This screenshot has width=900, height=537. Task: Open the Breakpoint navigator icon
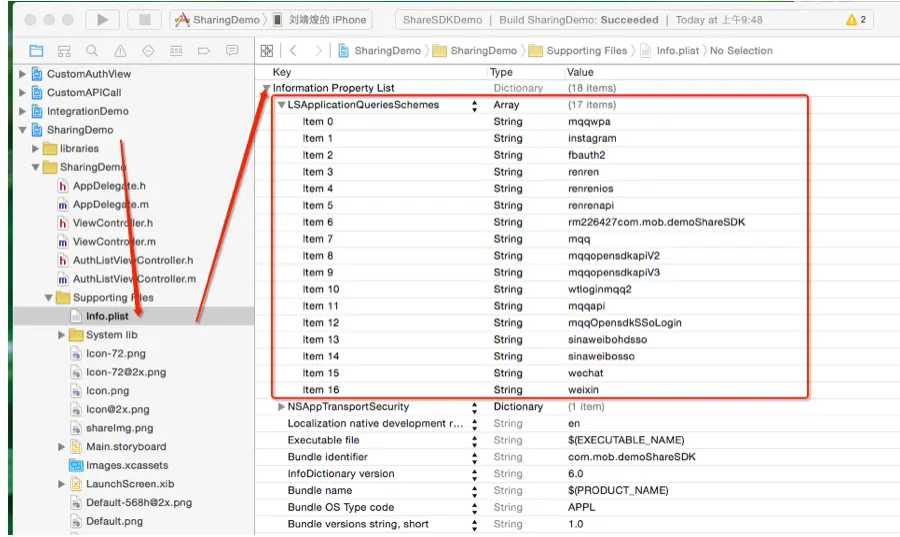pos(204,51)
